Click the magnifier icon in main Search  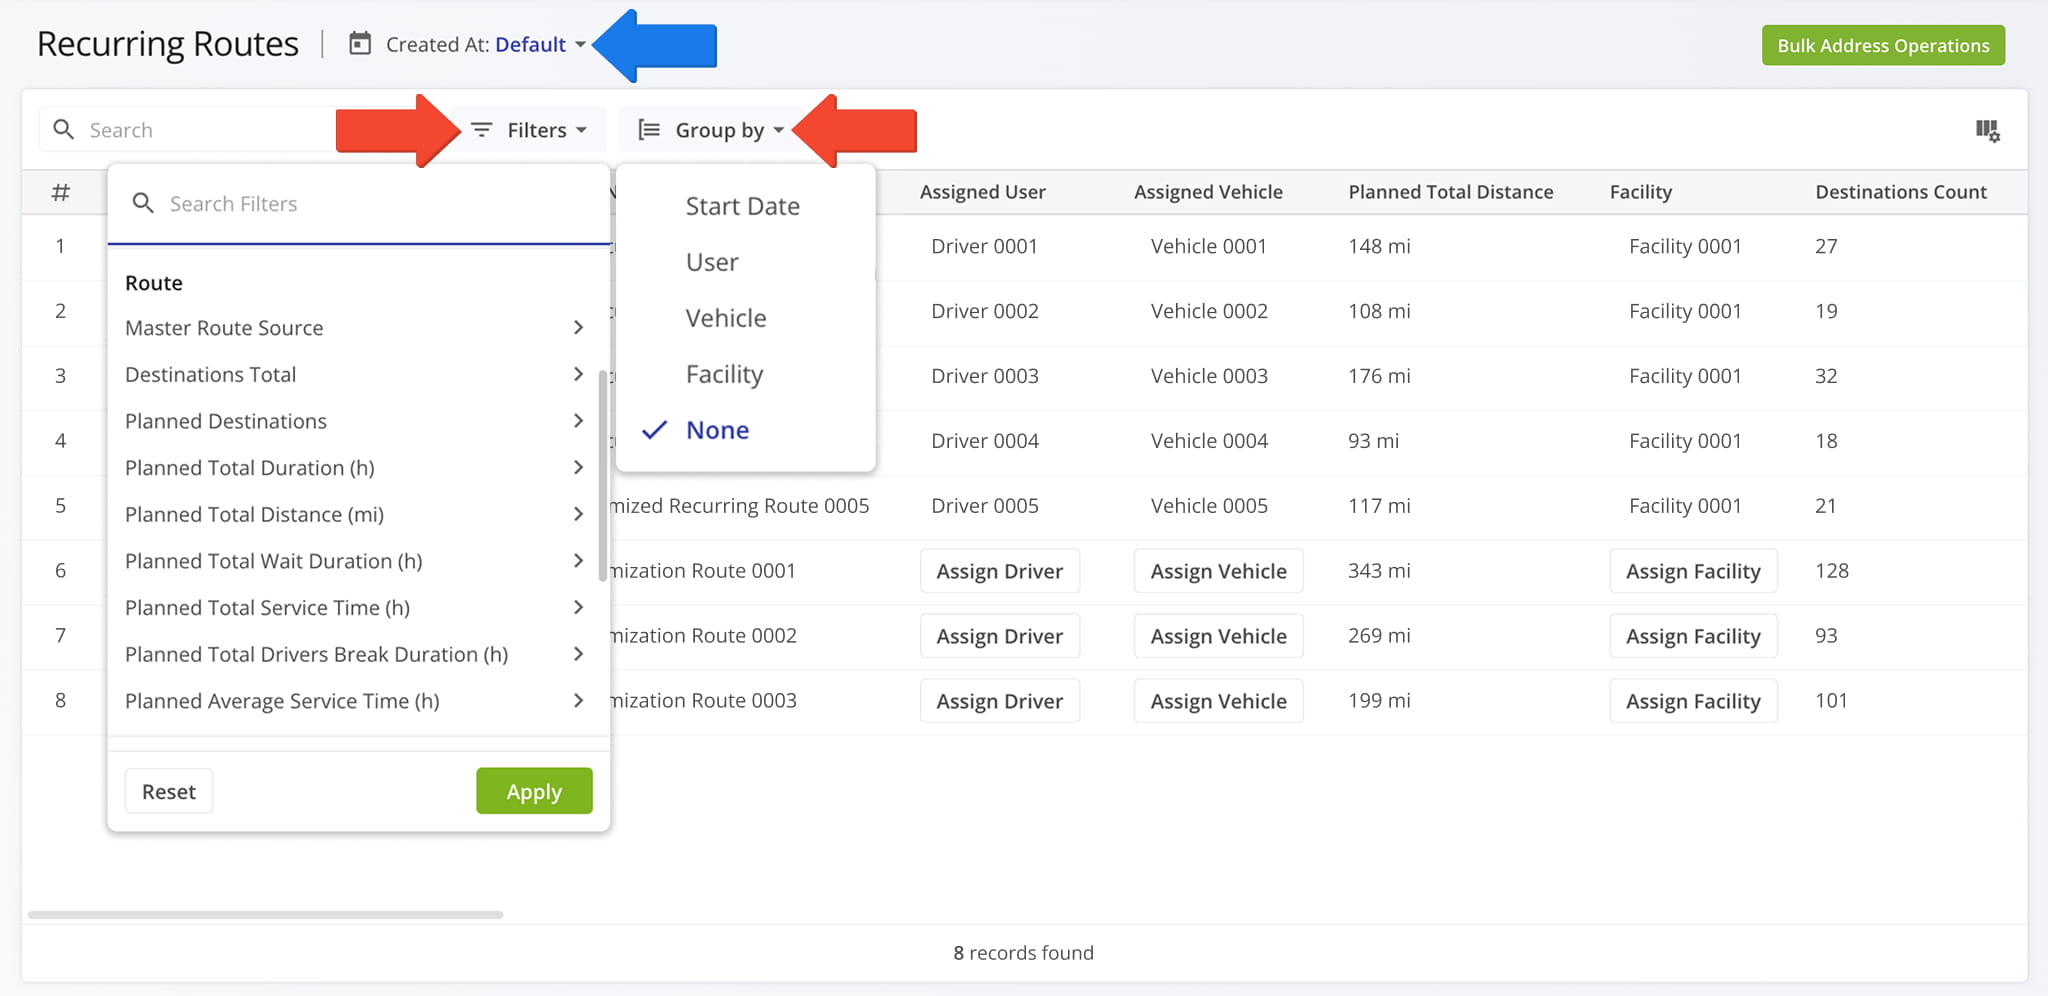[63, 130]
